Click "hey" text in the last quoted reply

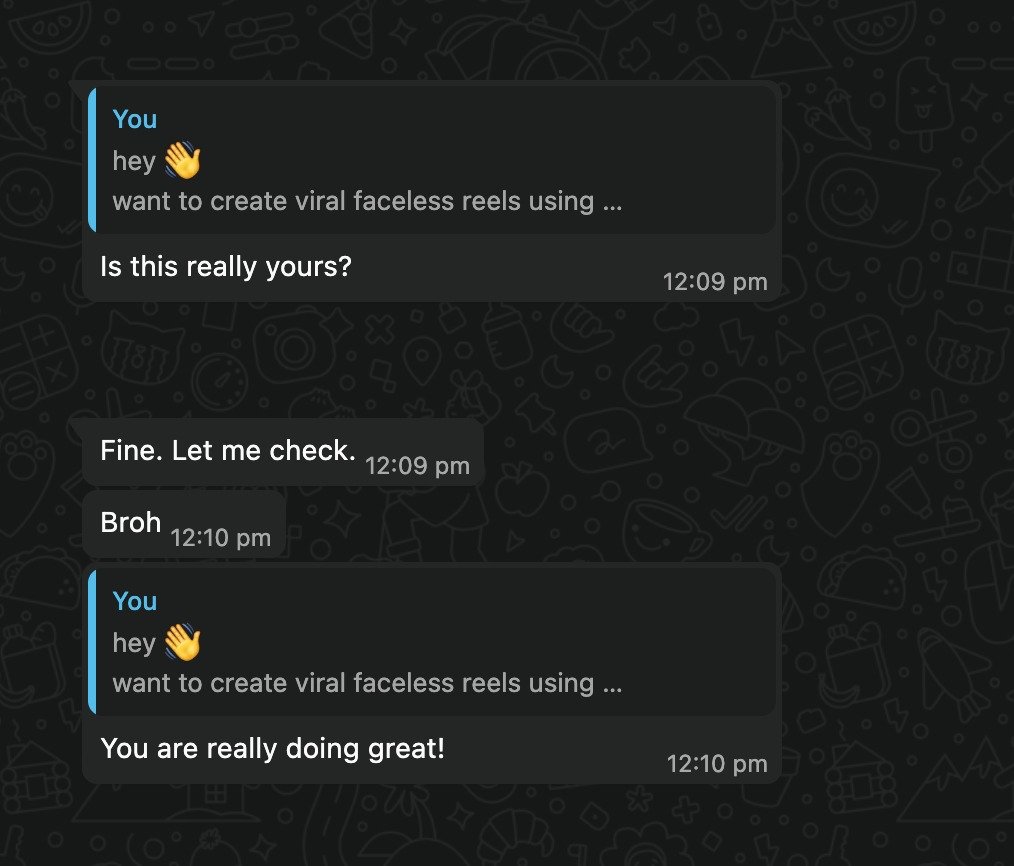(134, 643)
